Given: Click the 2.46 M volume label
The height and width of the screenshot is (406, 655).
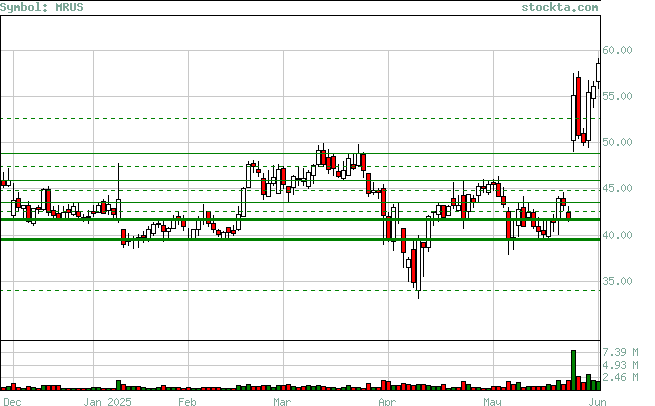Looking at the screenshot, I should (620, 377).
